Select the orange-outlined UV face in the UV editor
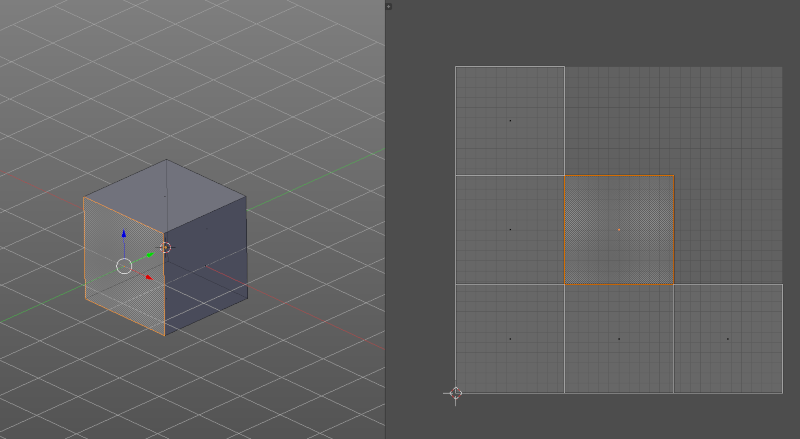This screenshot has height=439, width=800. coord(619,230)
